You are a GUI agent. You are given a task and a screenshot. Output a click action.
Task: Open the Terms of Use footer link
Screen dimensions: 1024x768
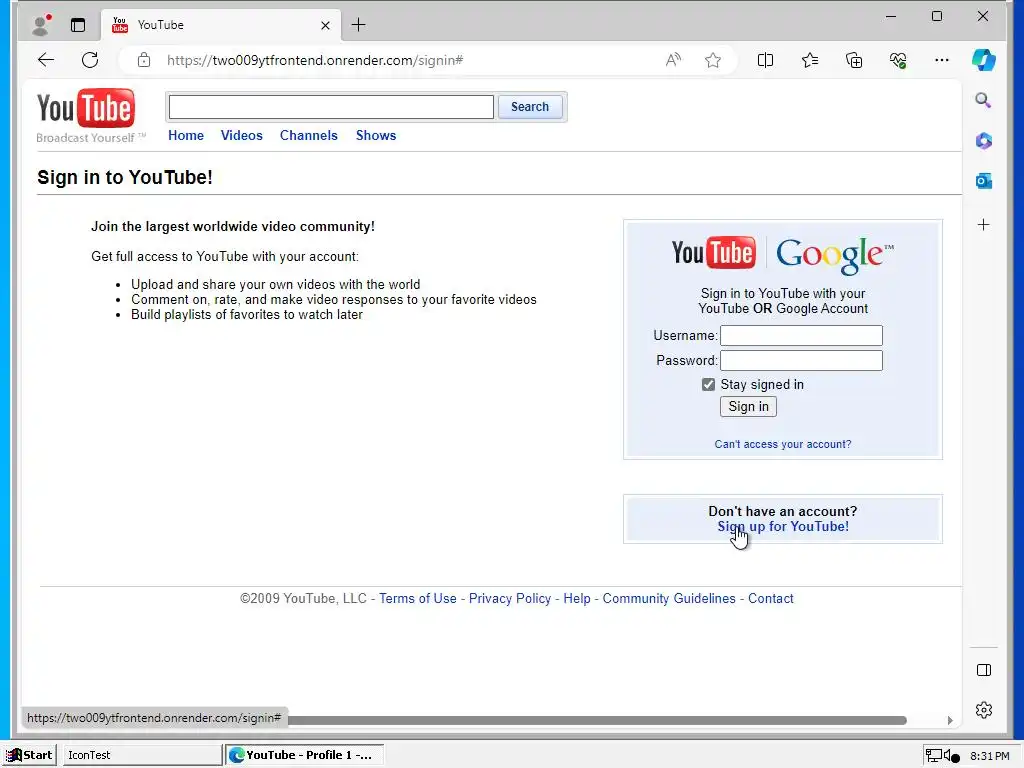[x=418, y=598]
